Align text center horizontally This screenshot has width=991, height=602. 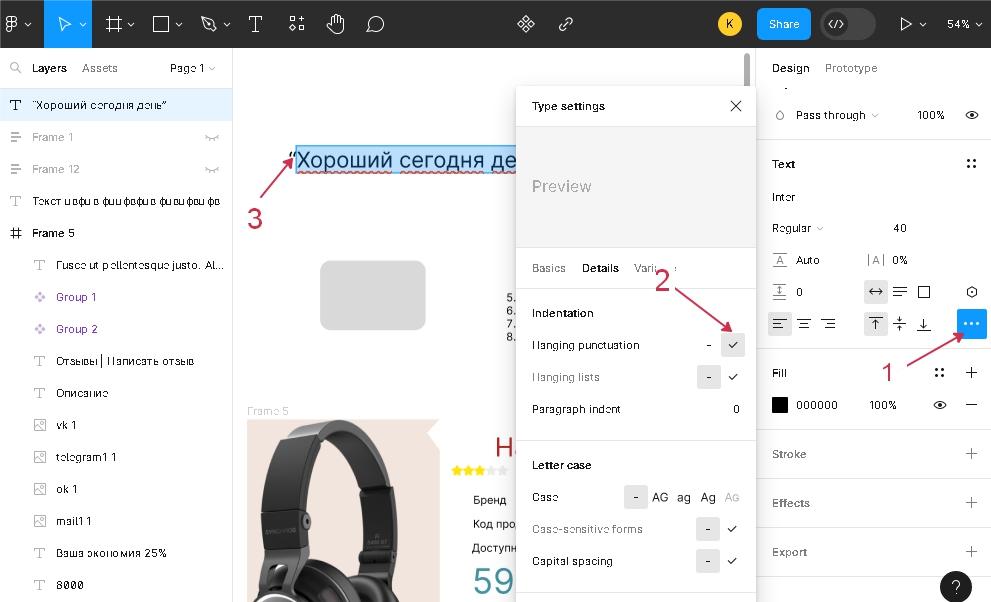[x=804, y=324]
